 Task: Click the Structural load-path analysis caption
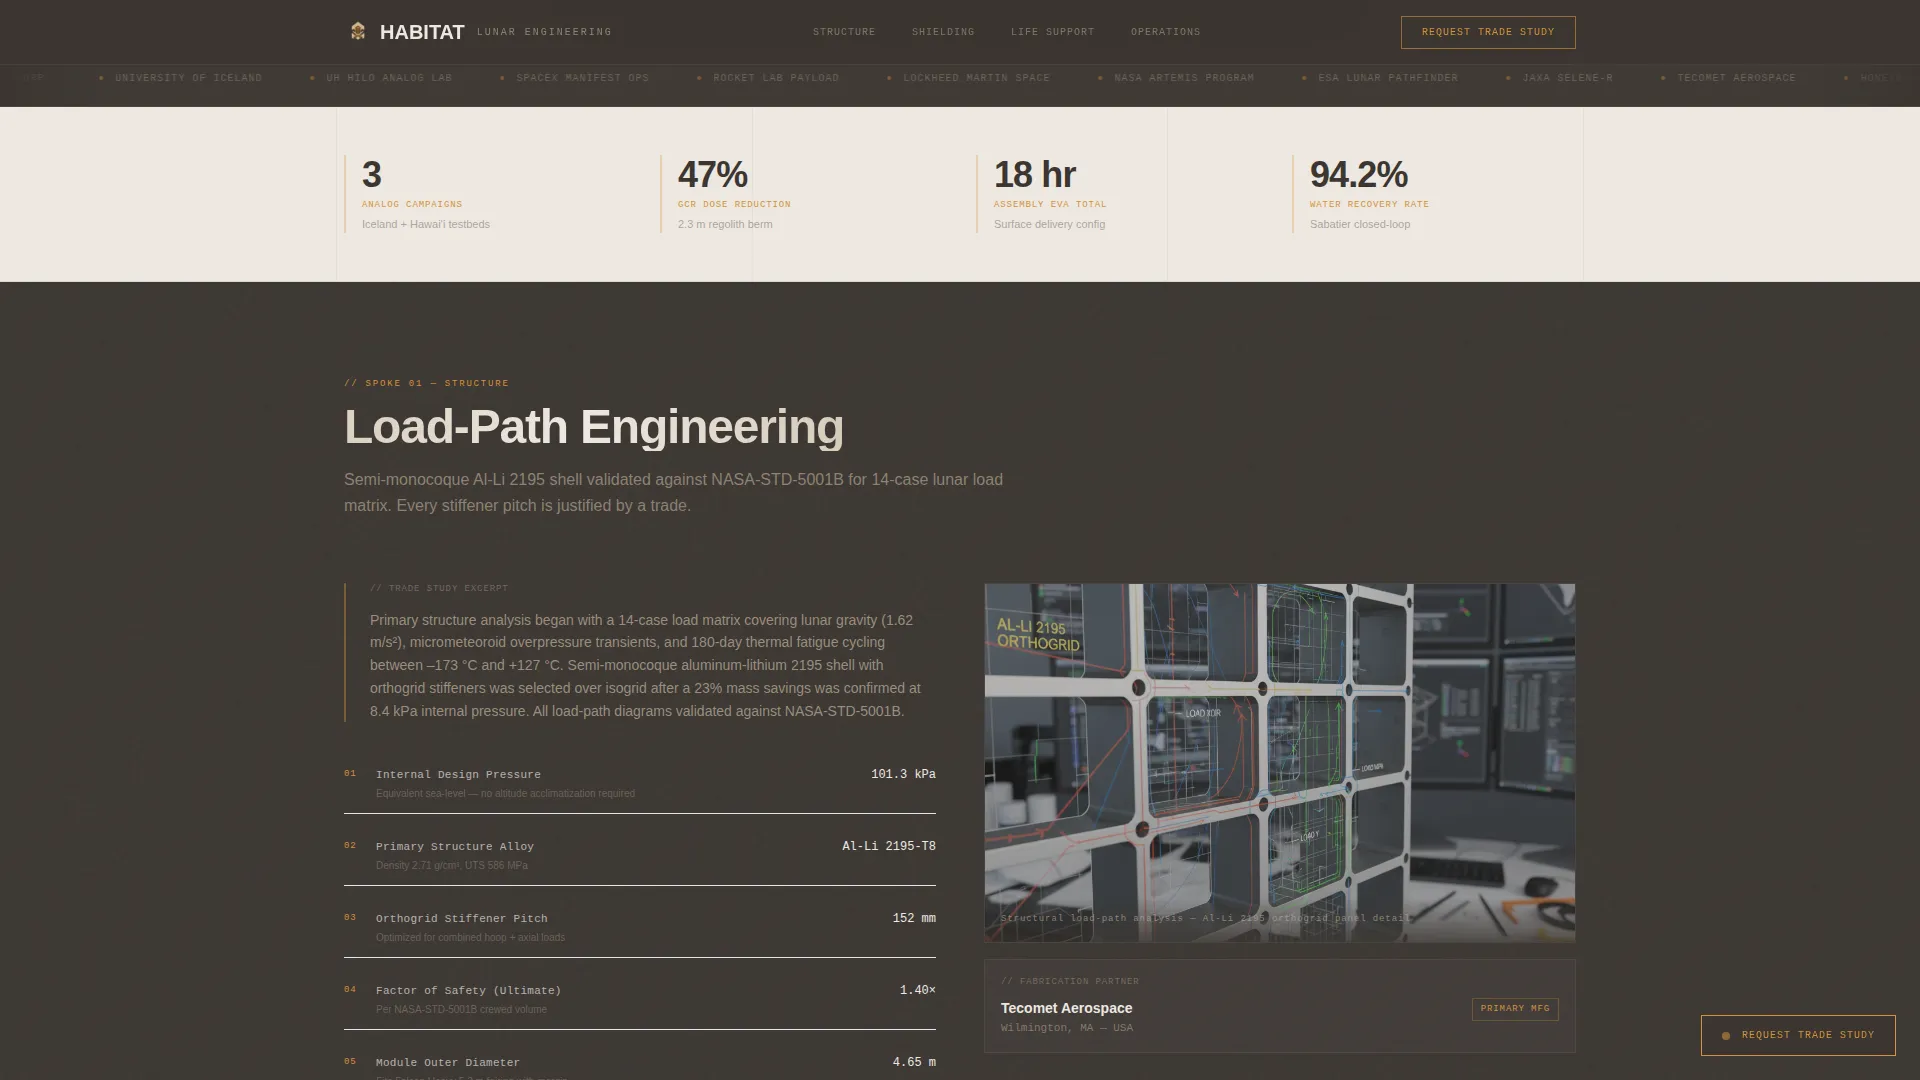1206,918
